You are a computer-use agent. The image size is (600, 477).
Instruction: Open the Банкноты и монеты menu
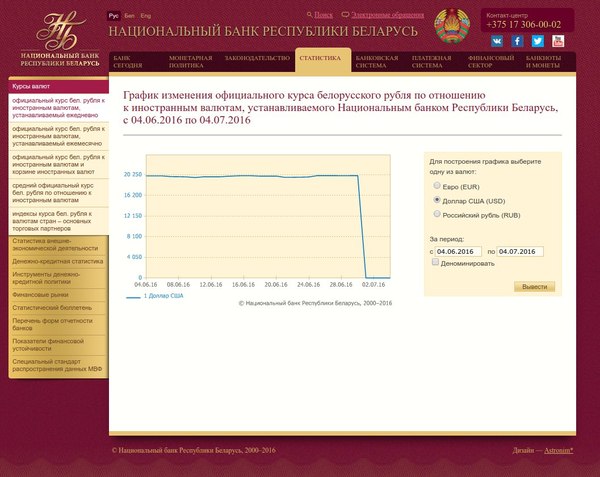[x=543, y=62]
